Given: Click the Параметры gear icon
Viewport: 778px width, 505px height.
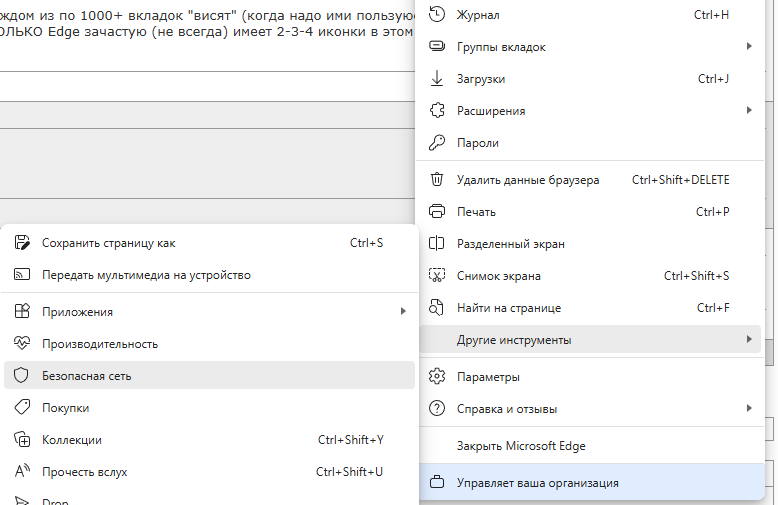Looking at the screenshot, I should (436, 377).
